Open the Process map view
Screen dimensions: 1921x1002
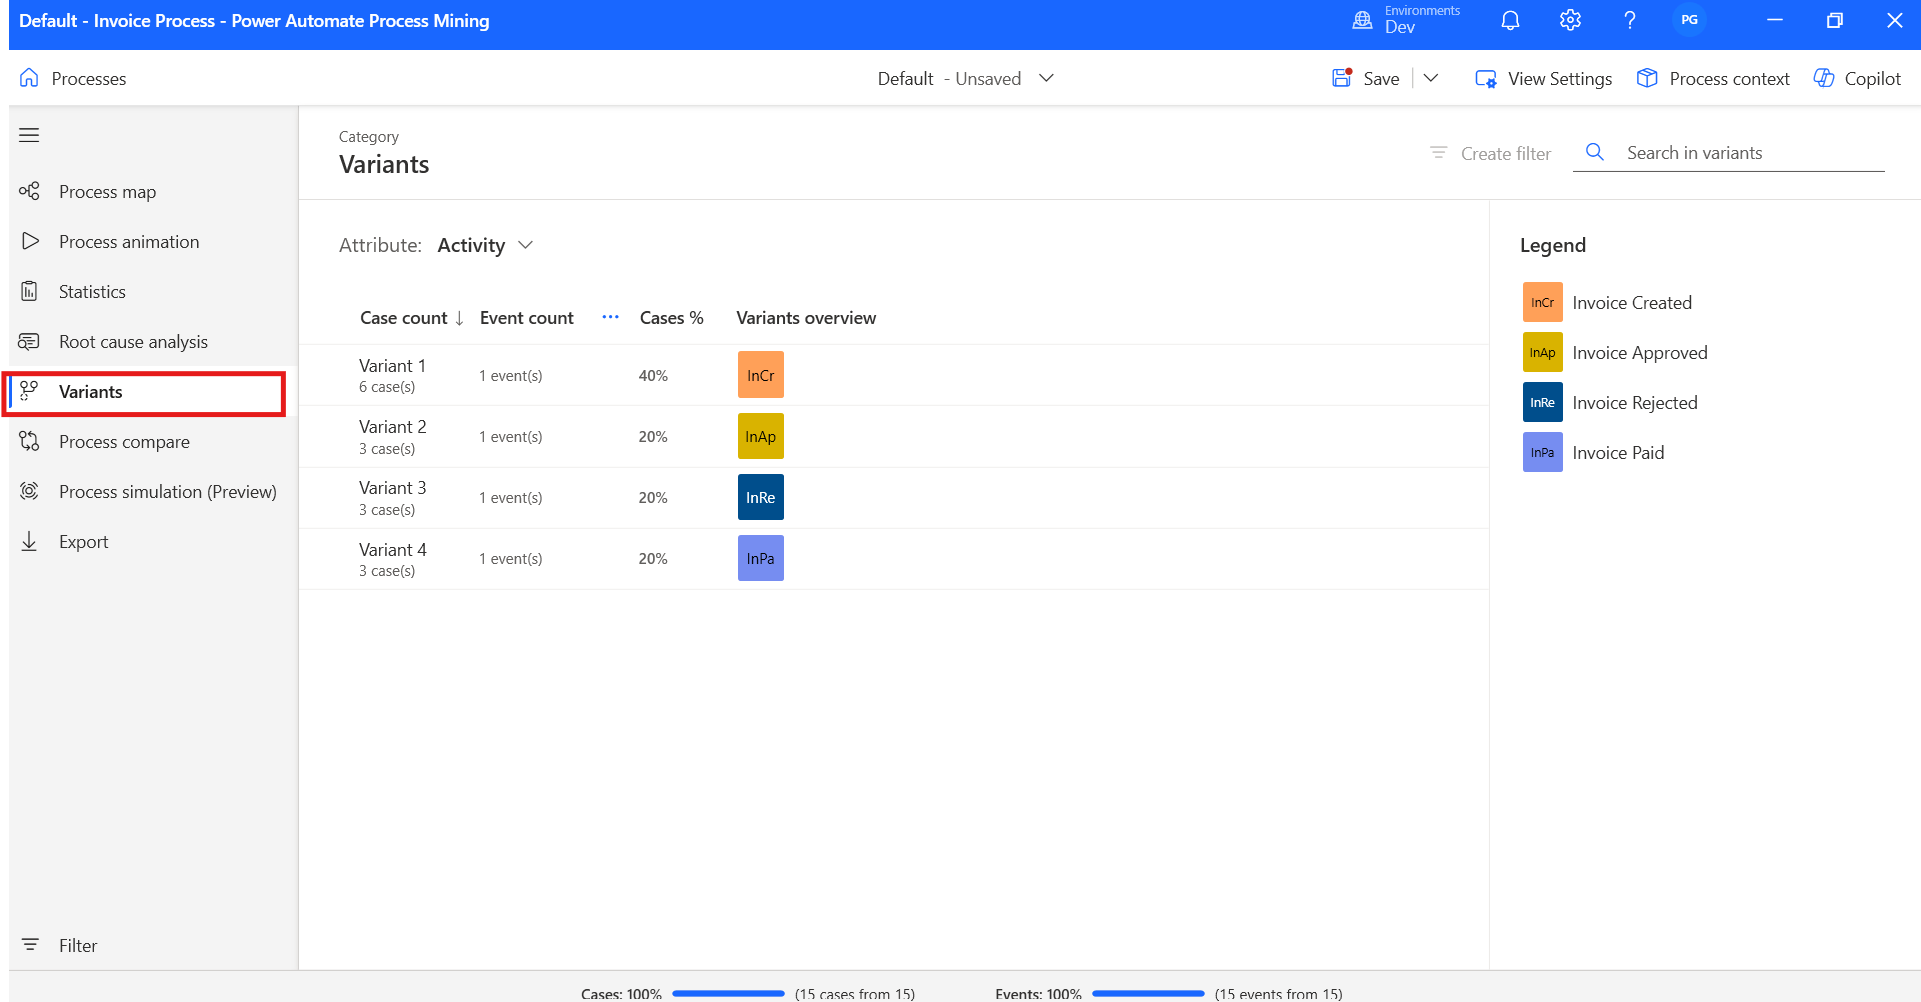tap(107, 192)
